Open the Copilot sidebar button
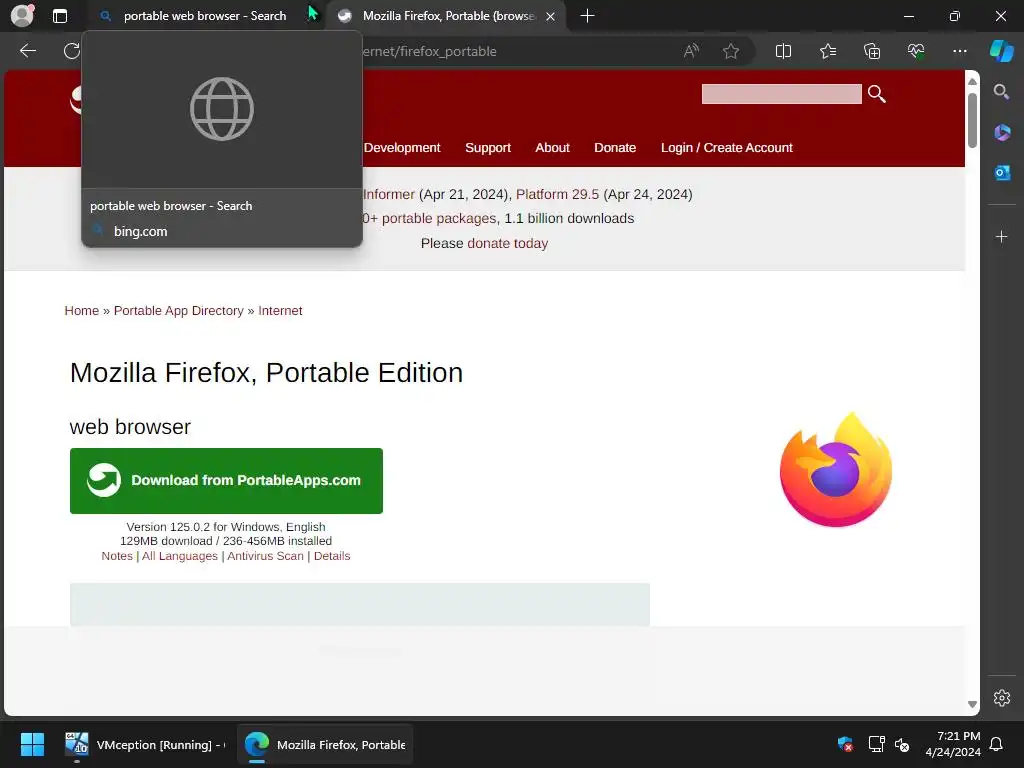The image size is (1024, 768). [x=1001, y=51]
